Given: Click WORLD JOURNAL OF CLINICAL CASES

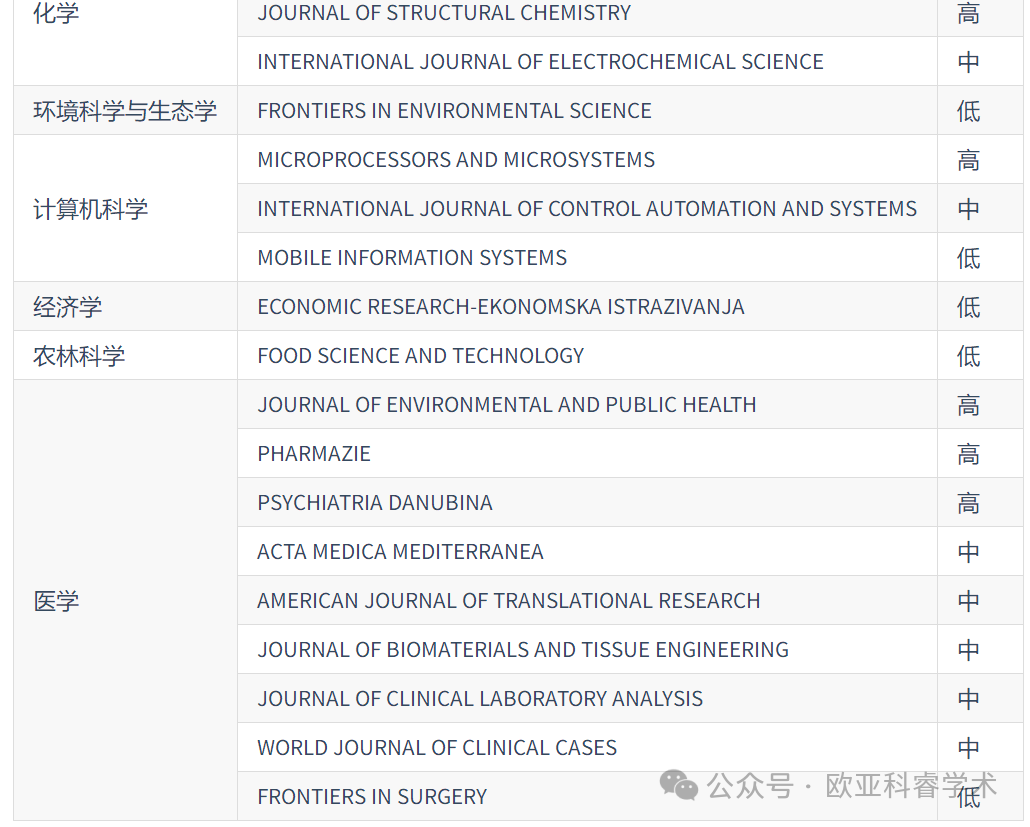Looking at the screenshot, I should [x=437, y=748].
